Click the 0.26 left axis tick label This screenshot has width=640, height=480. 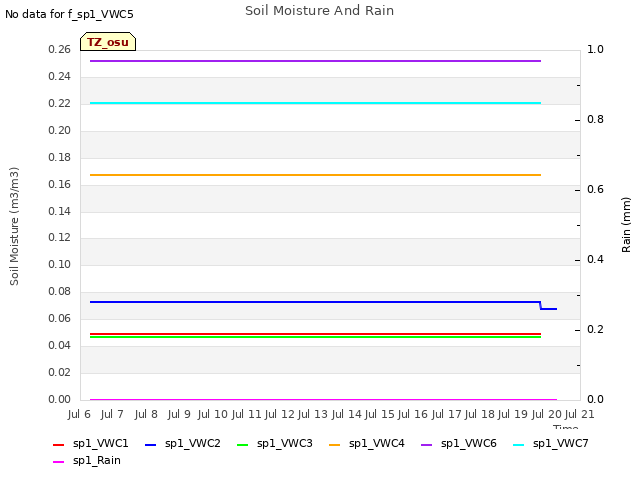tap(60, 49)
